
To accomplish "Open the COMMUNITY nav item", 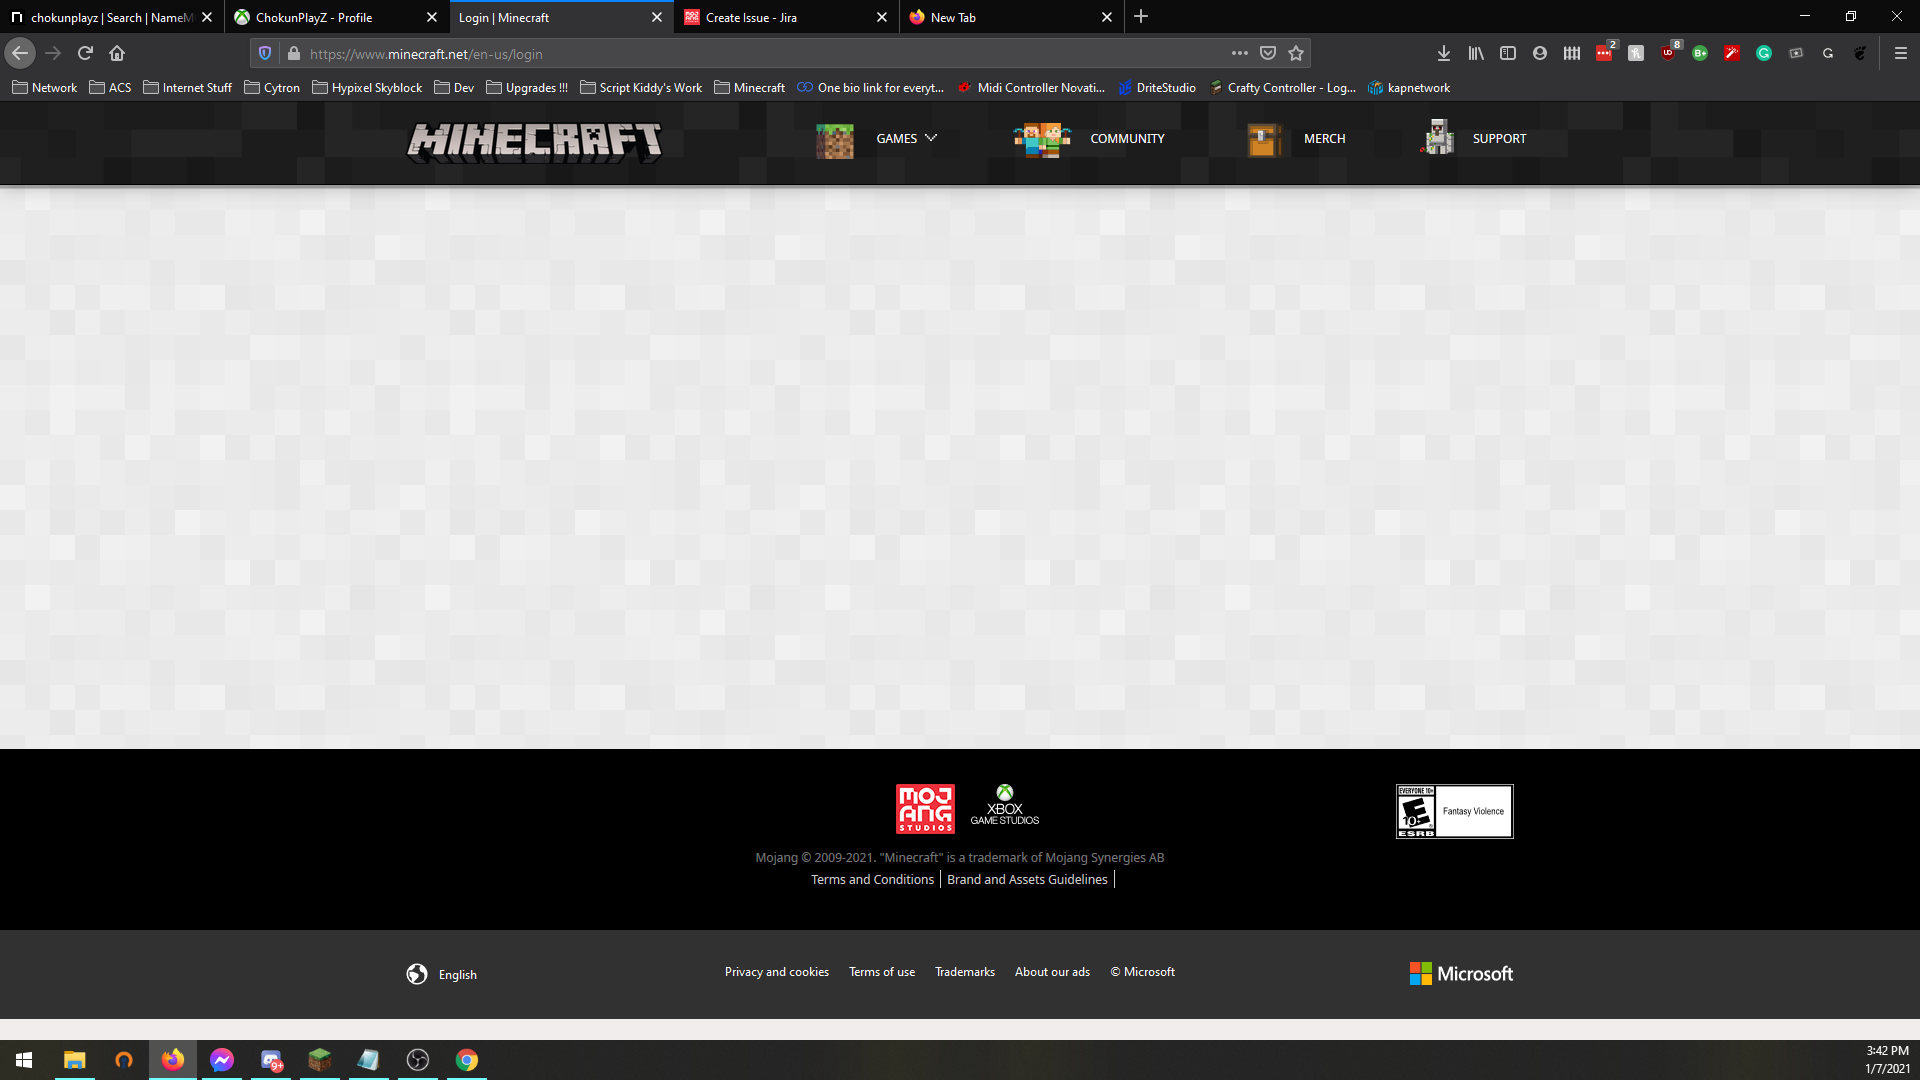I will (x=1127, y=139).
